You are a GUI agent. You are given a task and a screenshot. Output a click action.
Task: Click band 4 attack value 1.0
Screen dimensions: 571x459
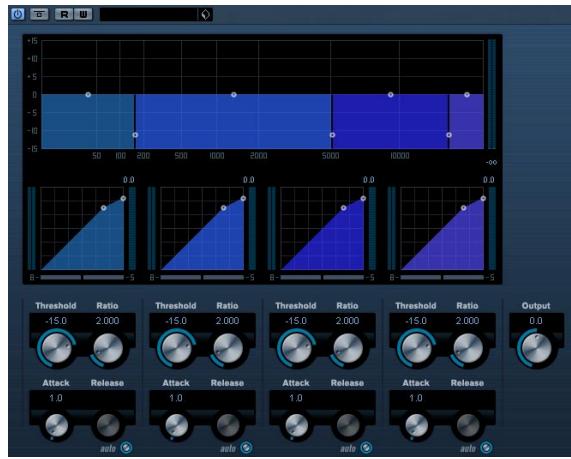tap(416, 398)
